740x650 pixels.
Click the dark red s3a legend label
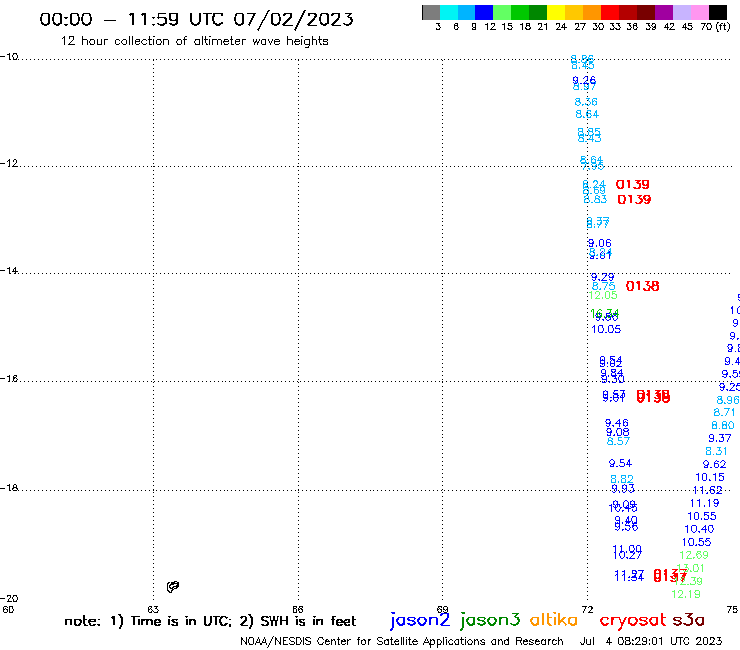click(x=688, y=620)
